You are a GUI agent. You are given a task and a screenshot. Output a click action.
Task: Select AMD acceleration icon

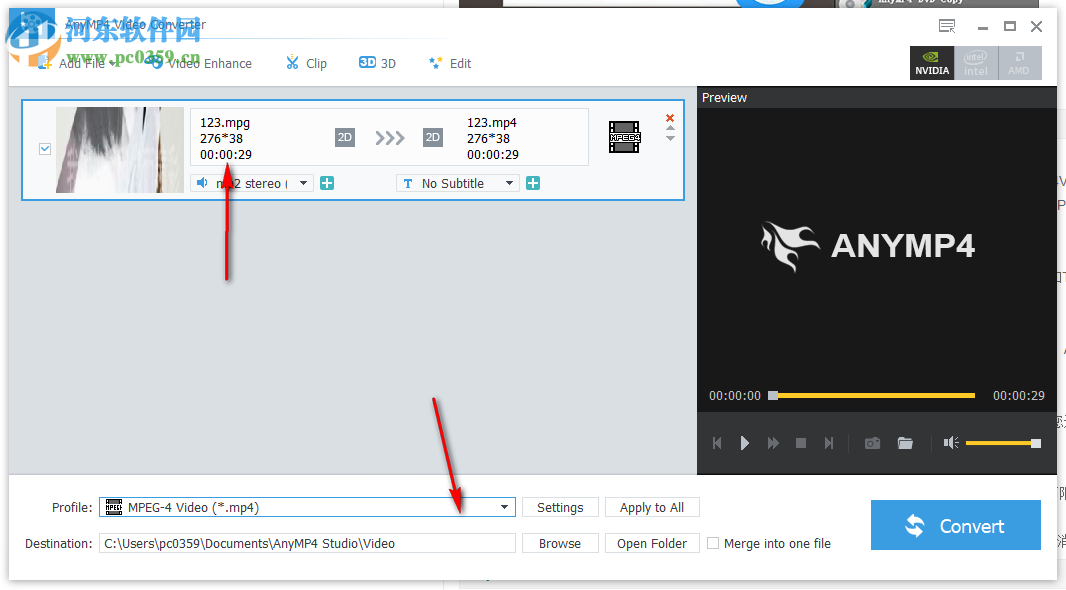tap(1019, 63)
